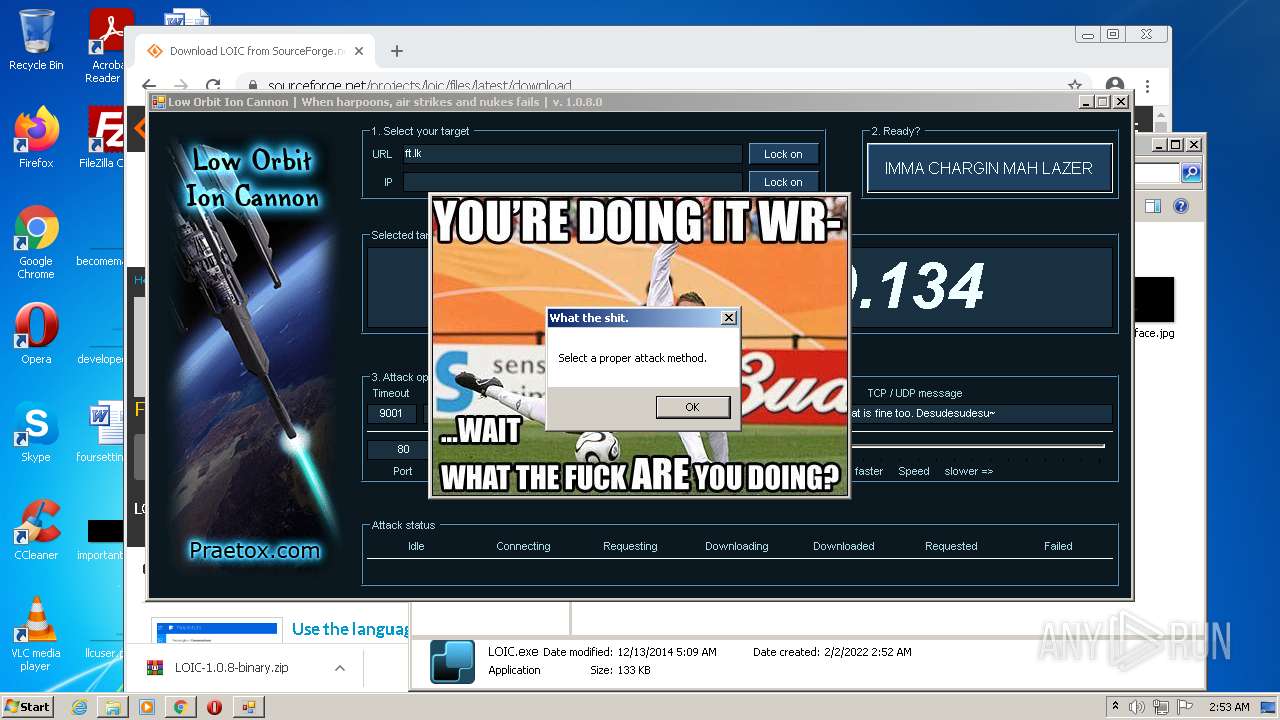Open Windows Explorer from the taskbar
Image resolution: width=1280 pixels, height=720 pixels.
click(x=113, y=707)
